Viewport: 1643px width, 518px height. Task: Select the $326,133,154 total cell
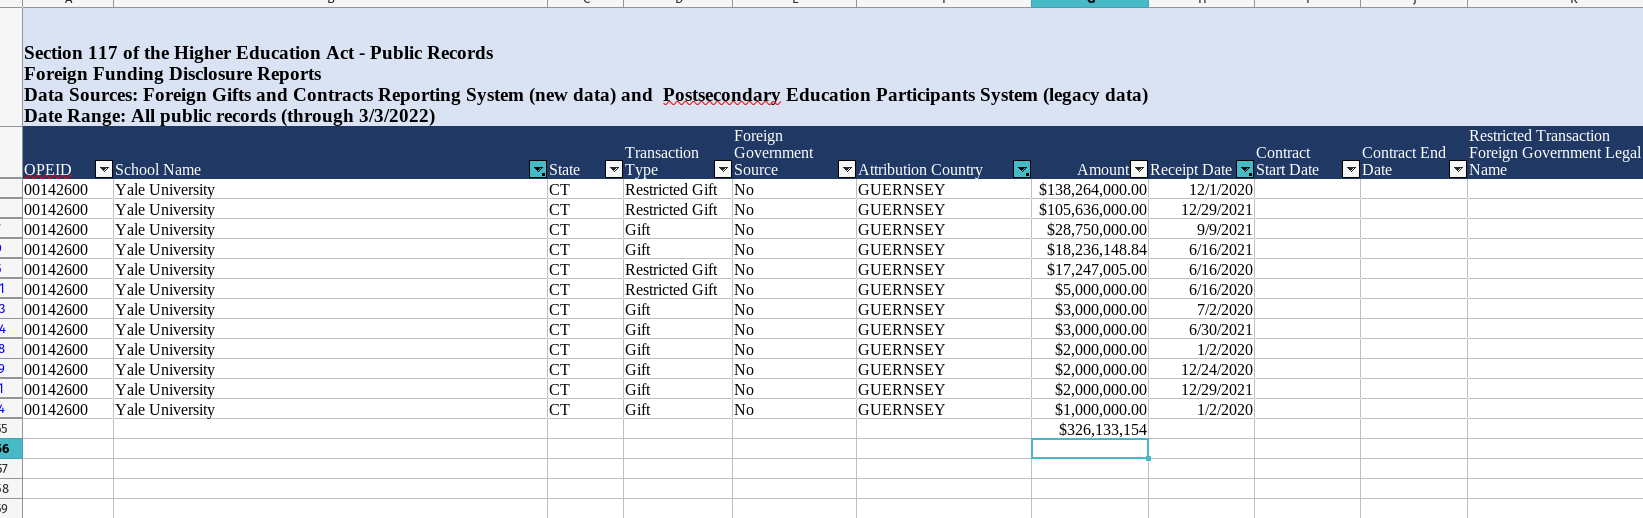pyautogui.click(x=1090, y=429)
